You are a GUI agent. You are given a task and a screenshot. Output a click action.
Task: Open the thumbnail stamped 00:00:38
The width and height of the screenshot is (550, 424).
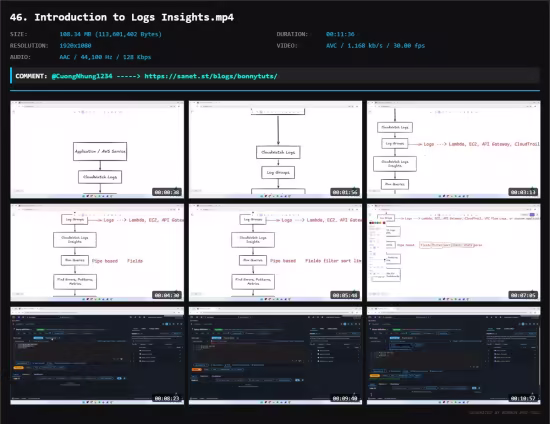click(x=97, y=149)
